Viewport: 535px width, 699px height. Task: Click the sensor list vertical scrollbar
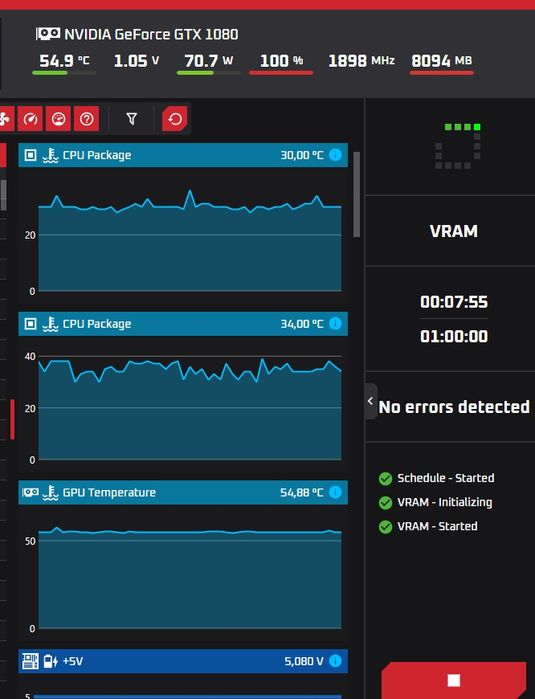click(356, 194)
